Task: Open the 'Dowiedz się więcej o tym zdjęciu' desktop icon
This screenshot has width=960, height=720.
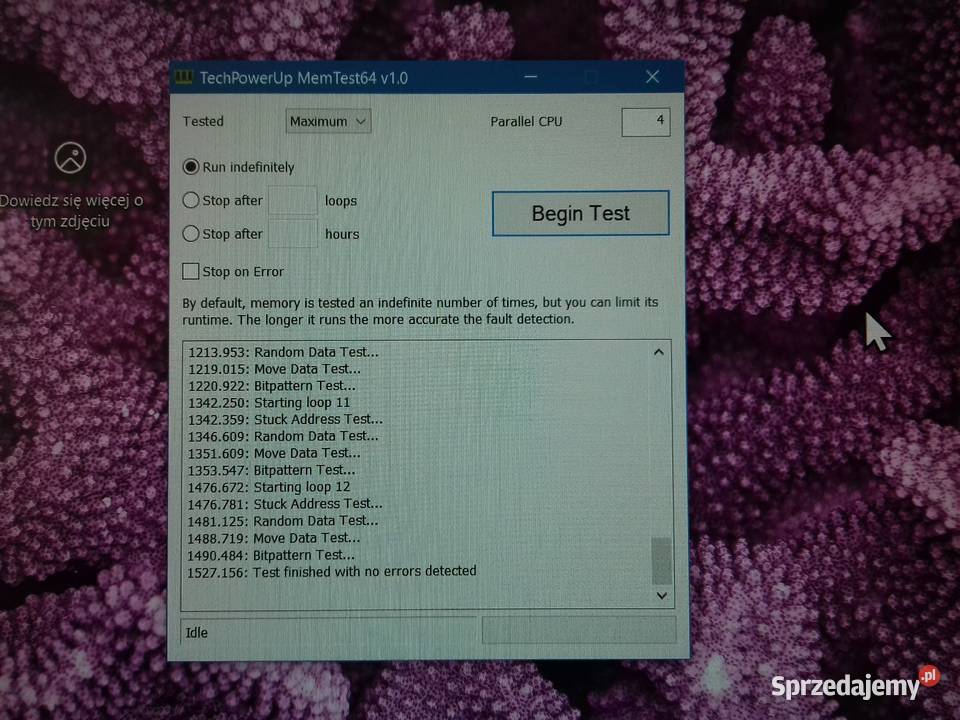Action: (x=70, y=157)
